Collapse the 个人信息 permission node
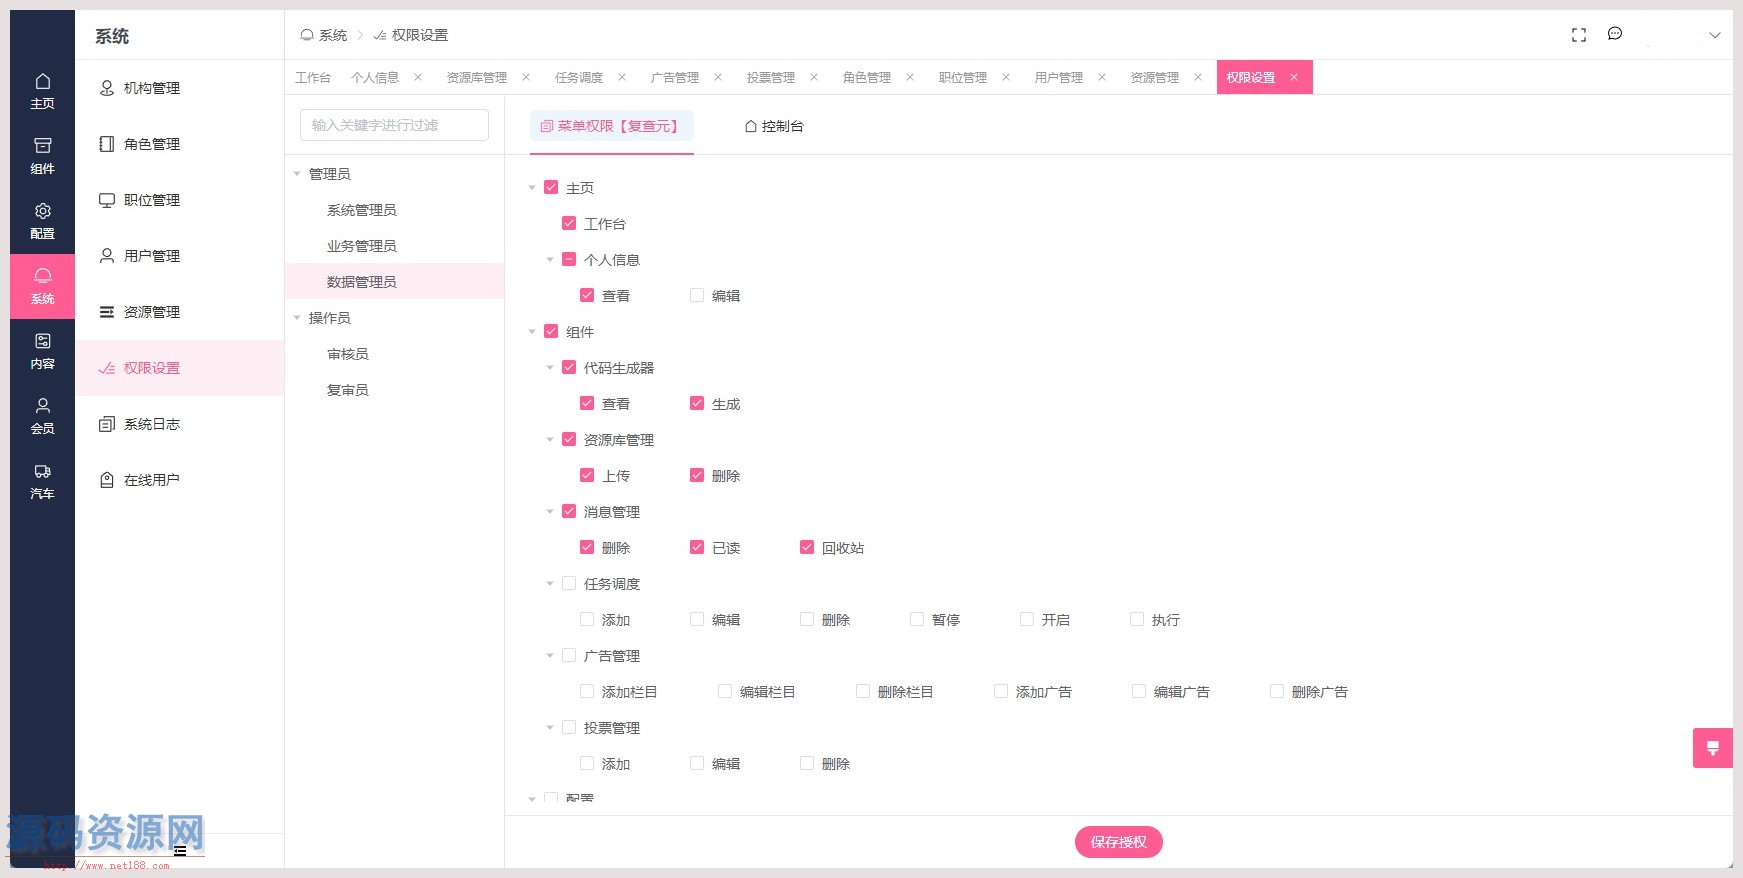The width and height of the screenshot is (1743, 878). pyautogui.click(x=550, y=260)
